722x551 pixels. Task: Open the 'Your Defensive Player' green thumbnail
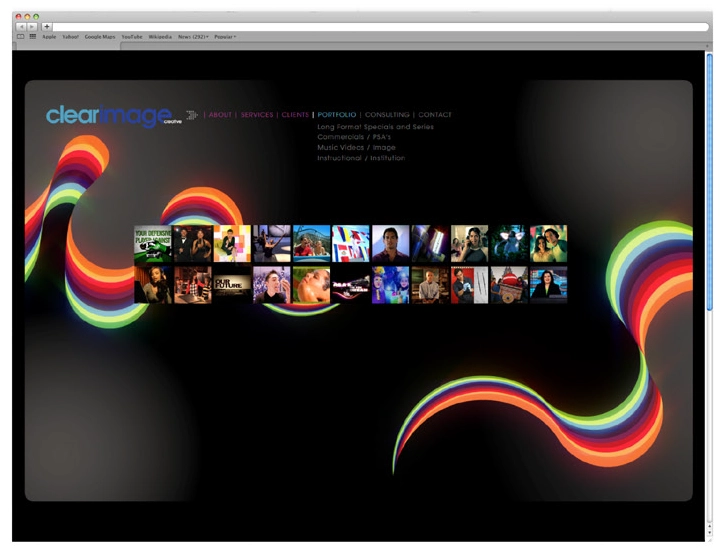pos(153,243)
